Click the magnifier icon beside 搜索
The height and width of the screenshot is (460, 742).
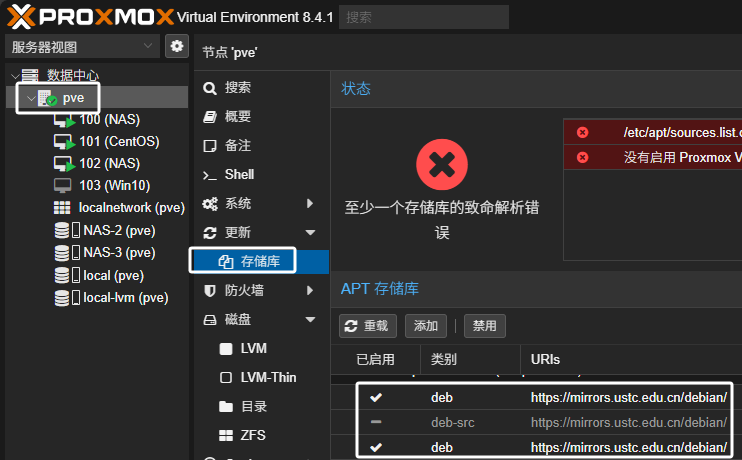(x=210, y=88)
